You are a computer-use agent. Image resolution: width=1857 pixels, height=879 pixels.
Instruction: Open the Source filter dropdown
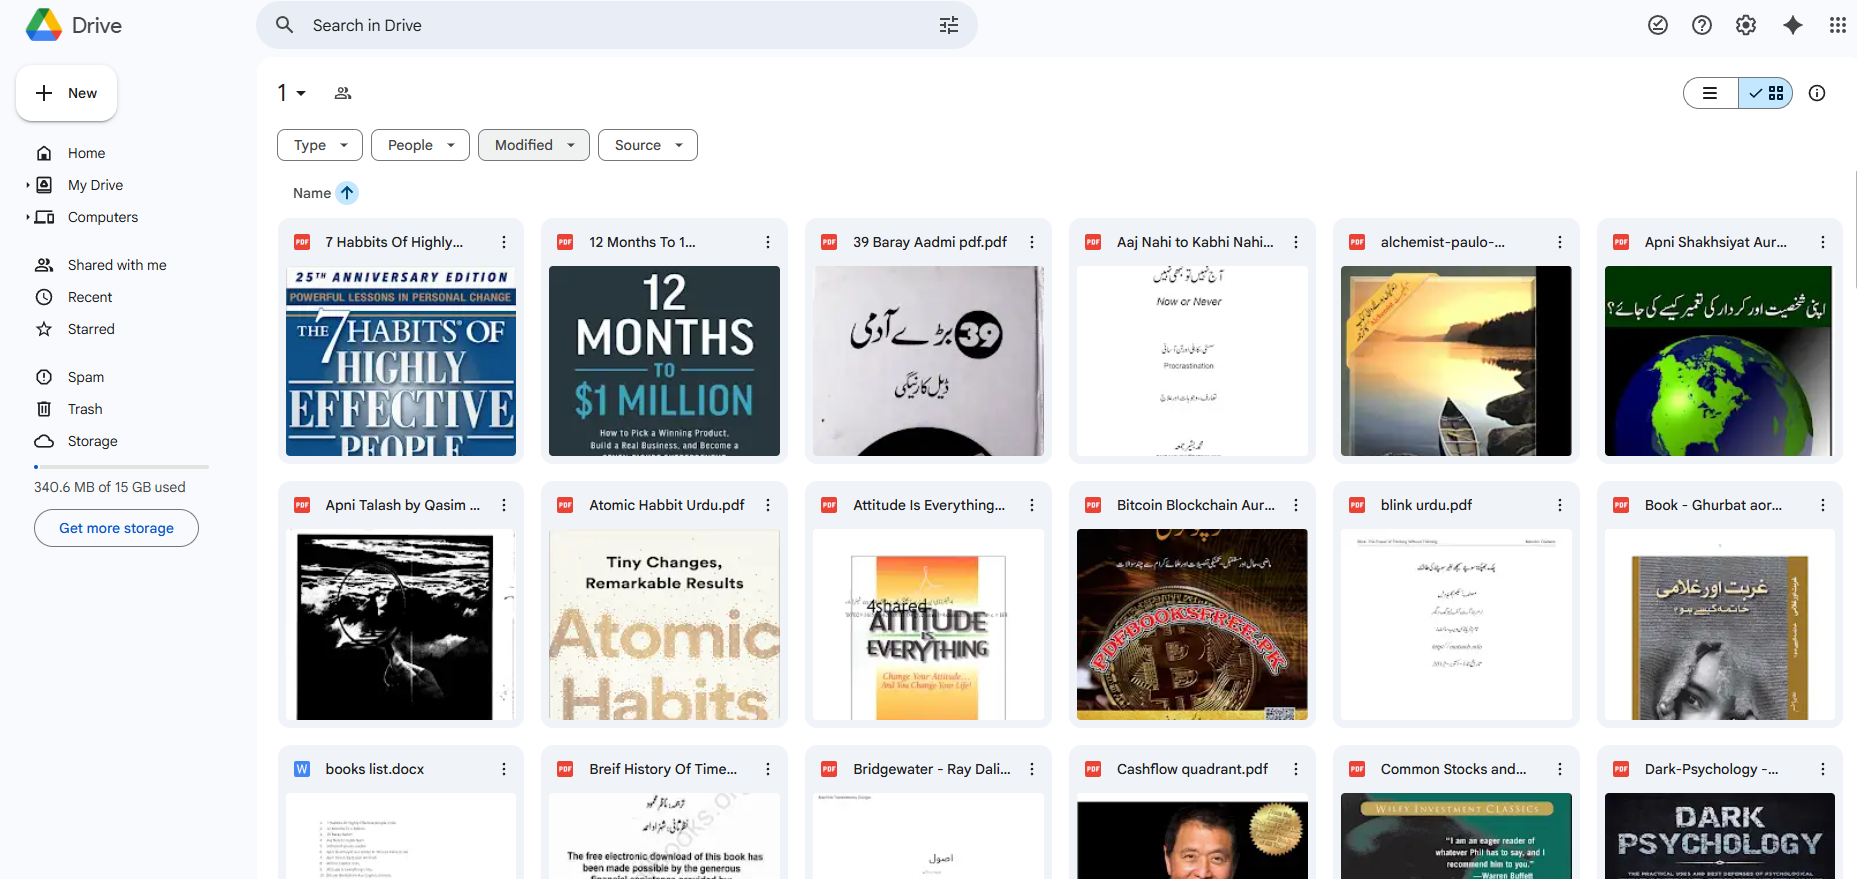click(648, 145)
